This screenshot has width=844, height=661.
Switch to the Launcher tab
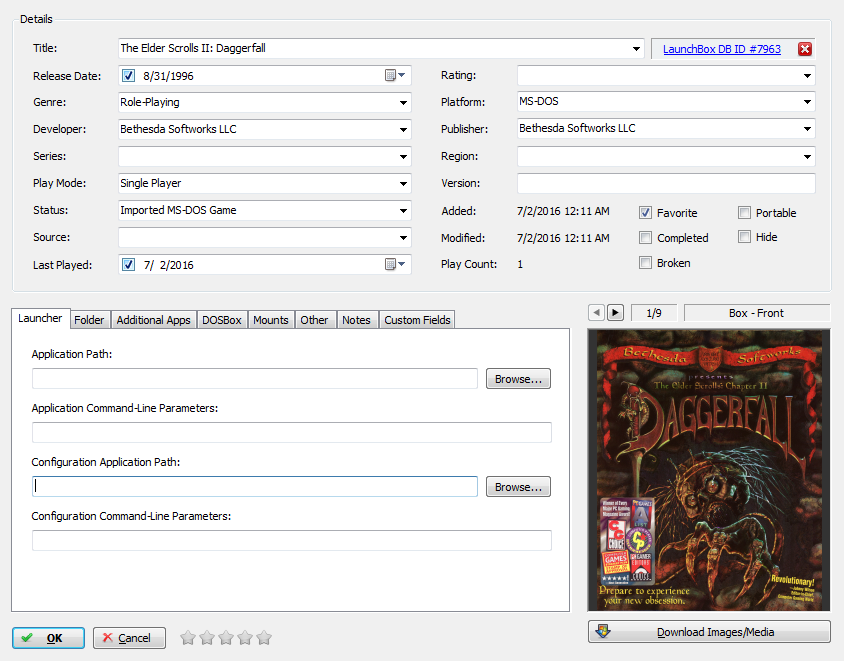pos(40,318)
